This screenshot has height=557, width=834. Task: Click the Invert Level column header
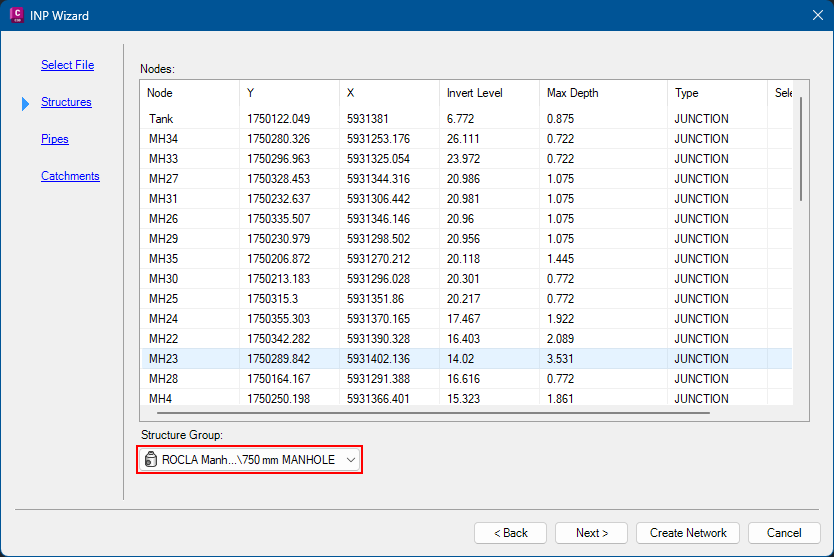click(489, 93)
